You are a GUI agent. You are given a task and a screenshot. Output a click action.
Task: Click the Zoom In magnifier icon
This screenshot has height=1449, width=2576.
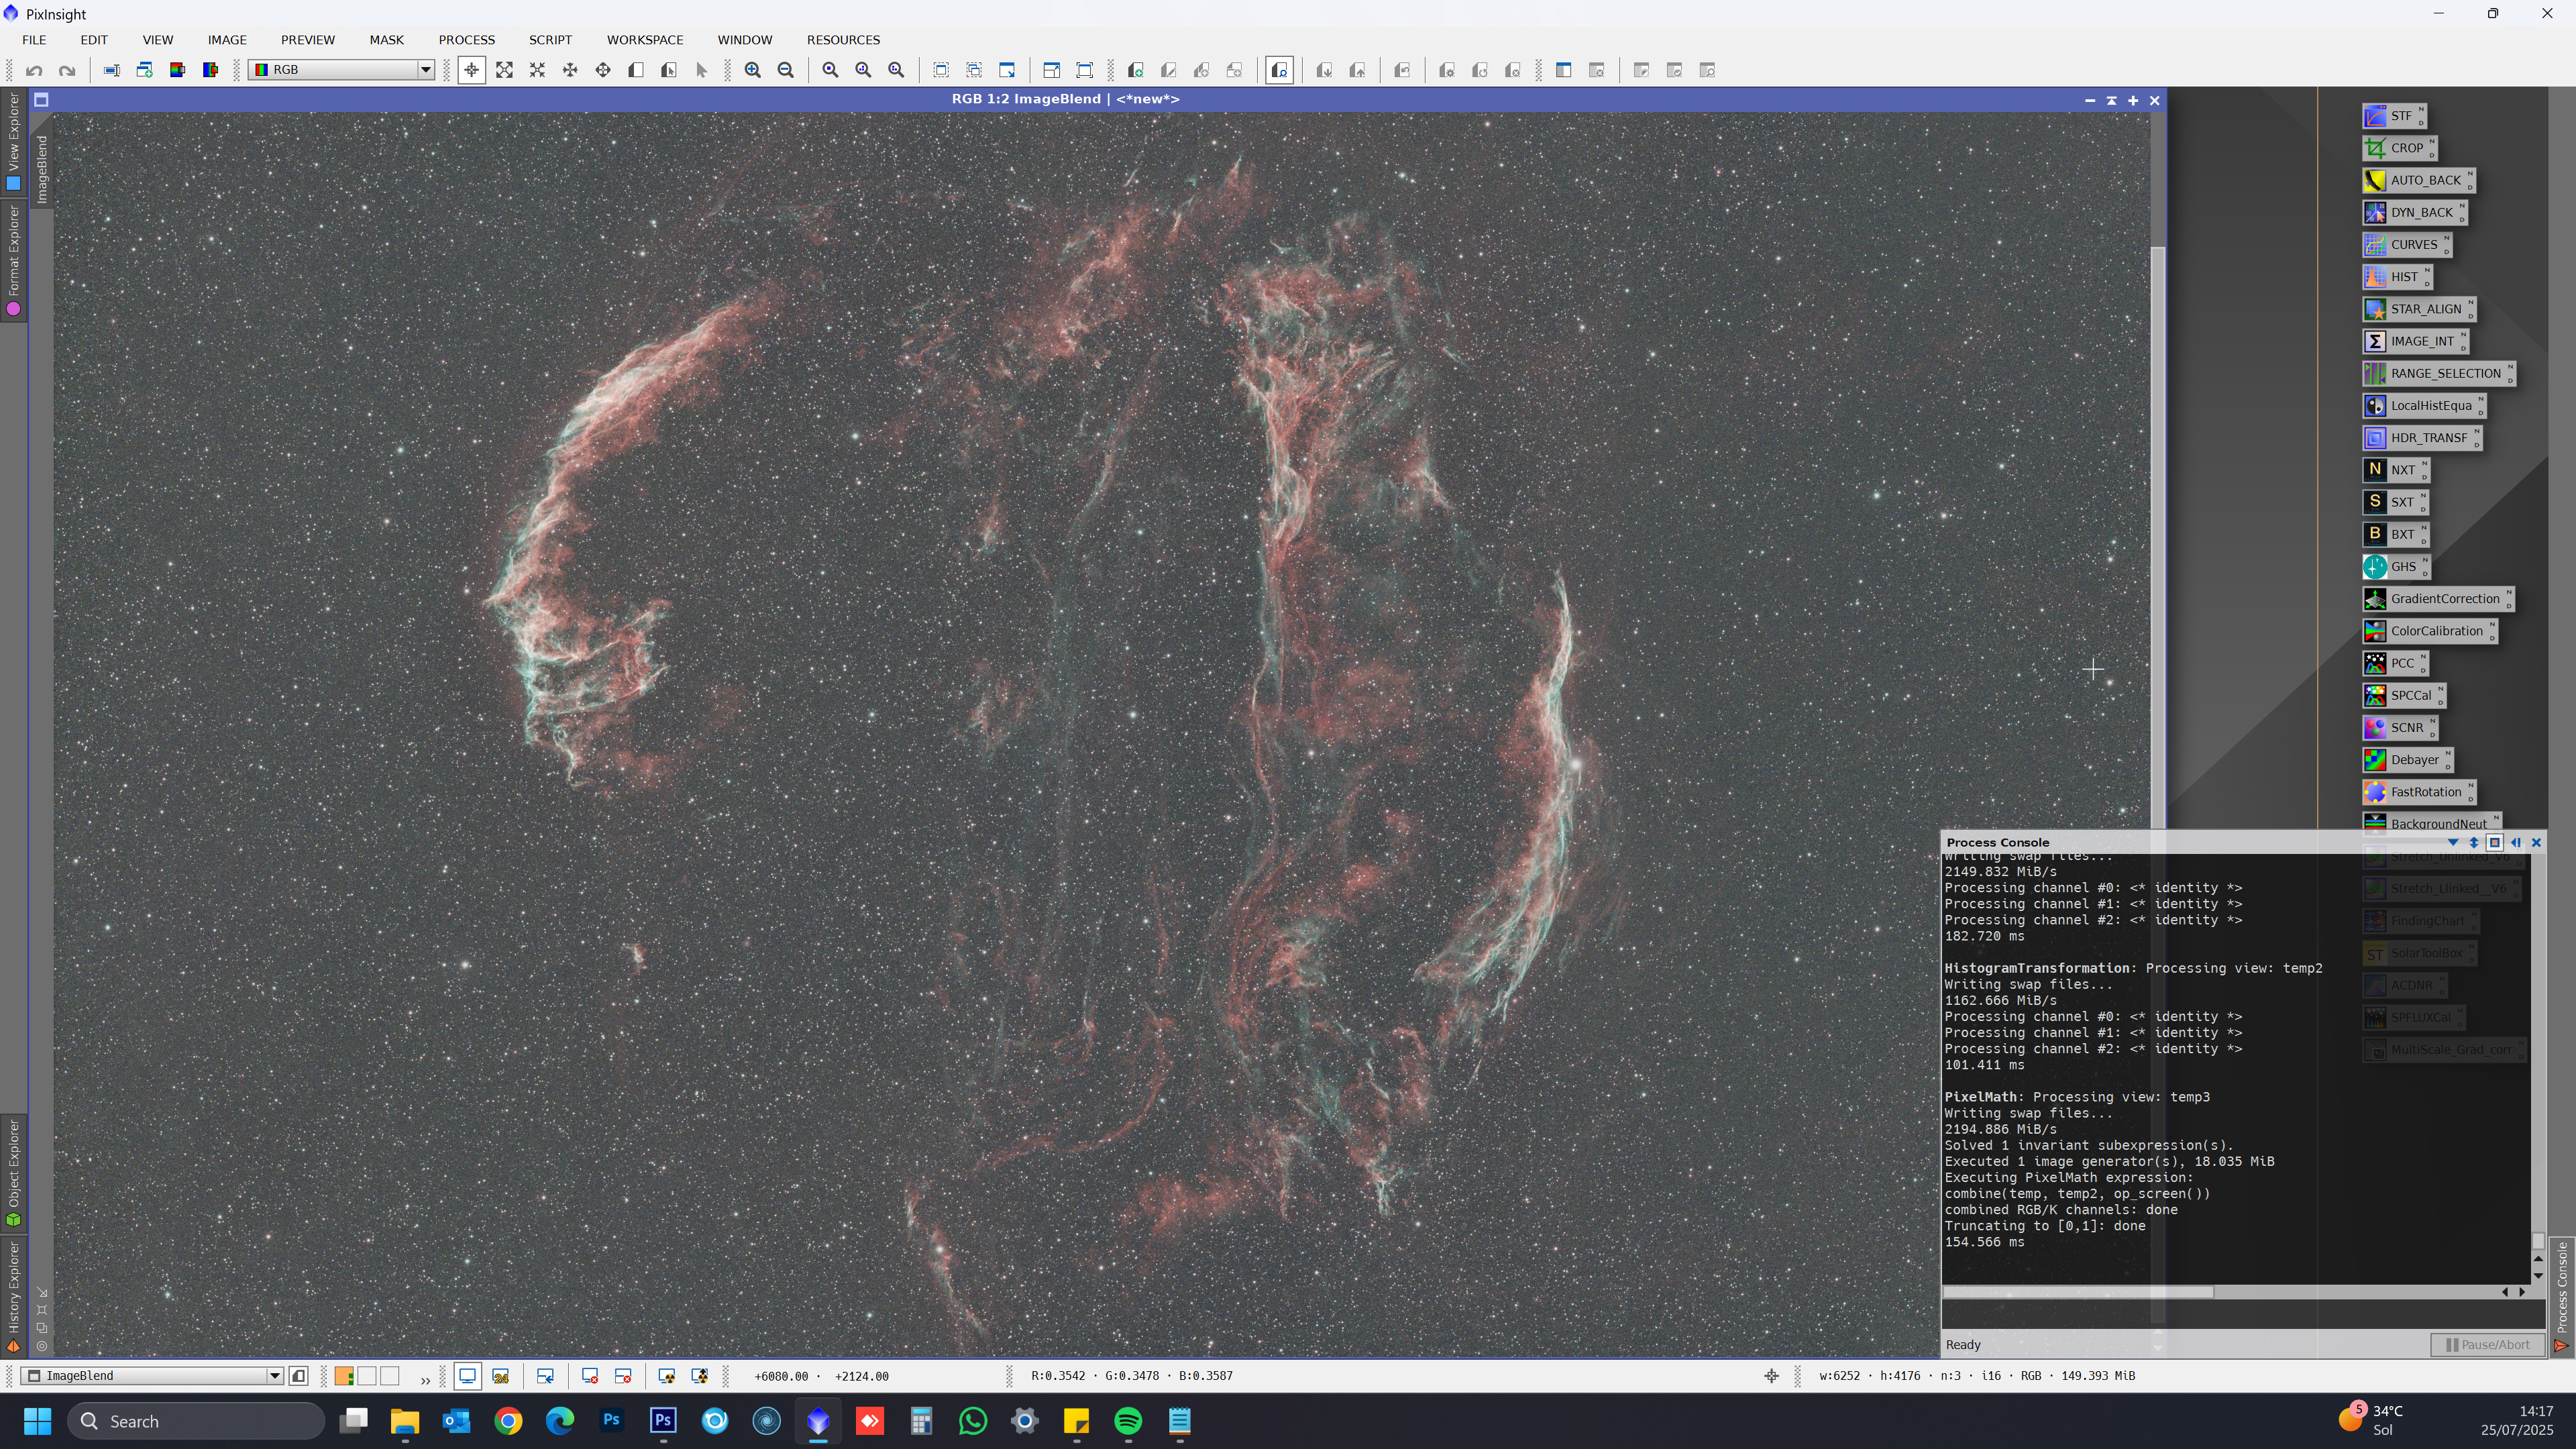[752, 70]
